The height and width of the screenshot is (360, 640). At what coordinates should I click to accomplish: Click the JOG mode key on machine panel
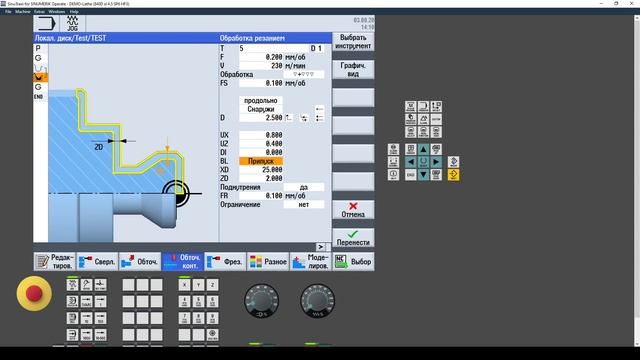73,284
